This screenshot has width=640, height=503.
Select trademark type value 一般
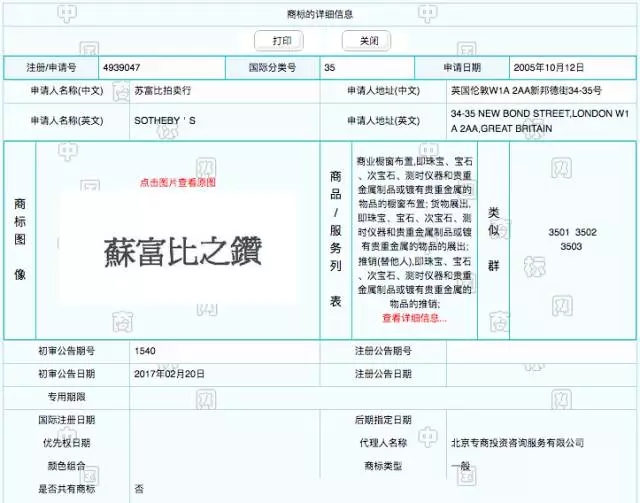click(x=460, y=465)
